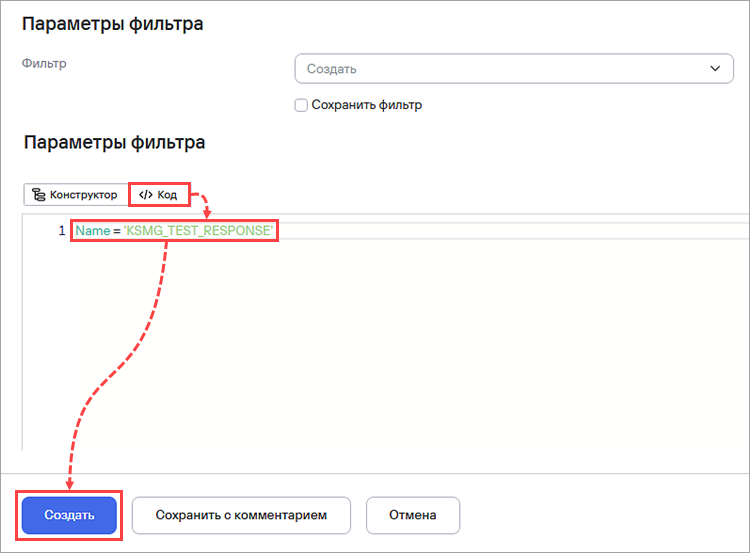Click the Отмена button

[413, 515]
